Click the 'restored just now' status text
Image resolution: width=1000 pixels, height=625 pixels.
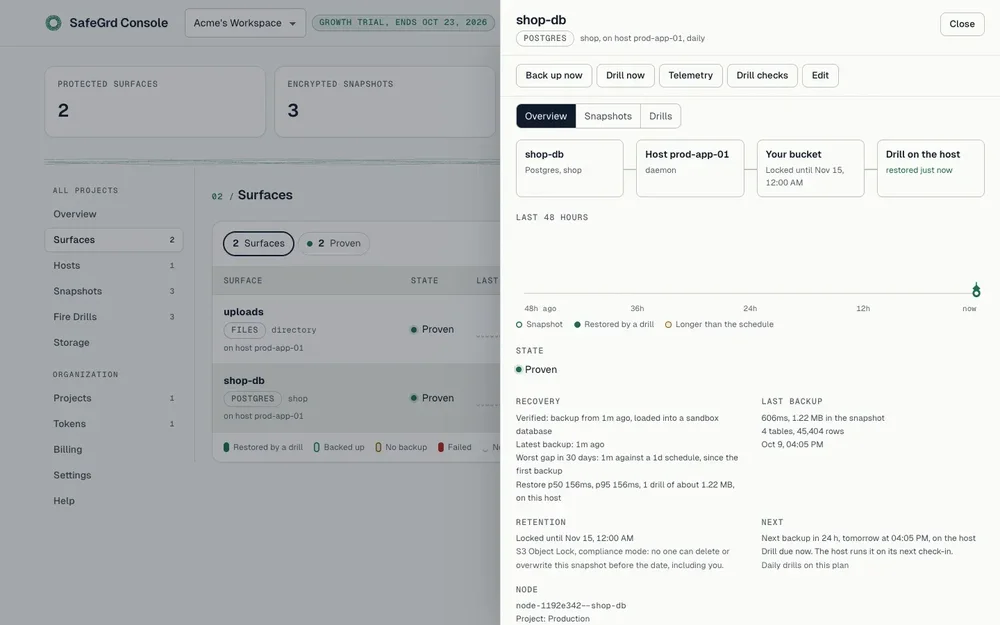pyautogui.click(x=918, y=170)
